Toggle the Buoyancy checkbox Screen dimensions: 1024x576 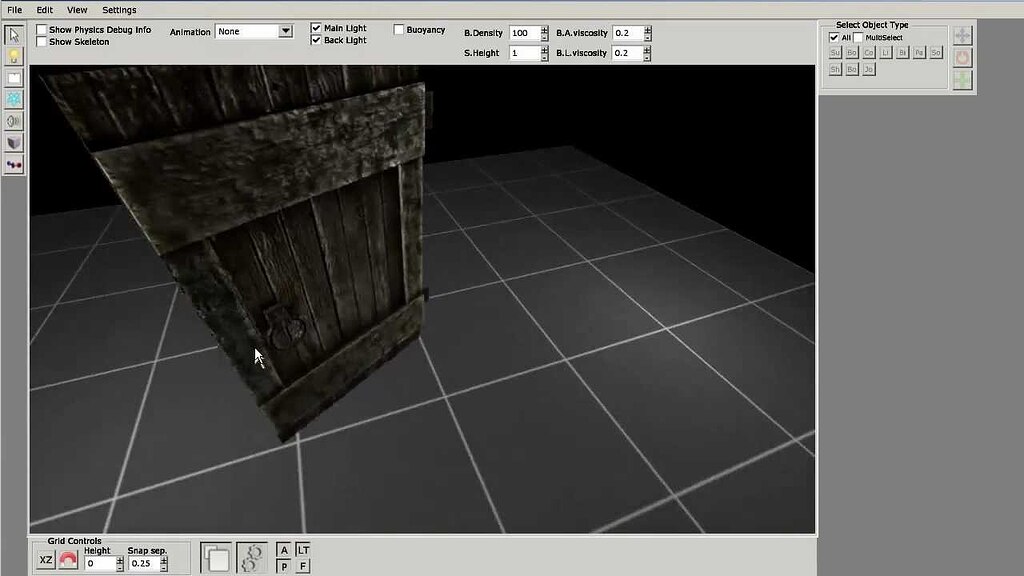click(398, 29)
